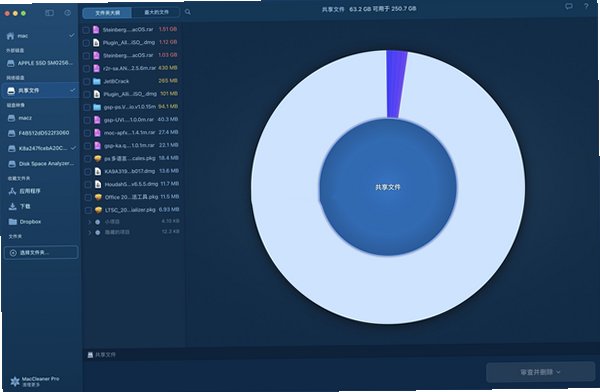Tick the 101 MB Plugin_Alli dmg checkbox
Image resolution: width=600 pixels, height=392 pixels.
click(x=87, y=95)
